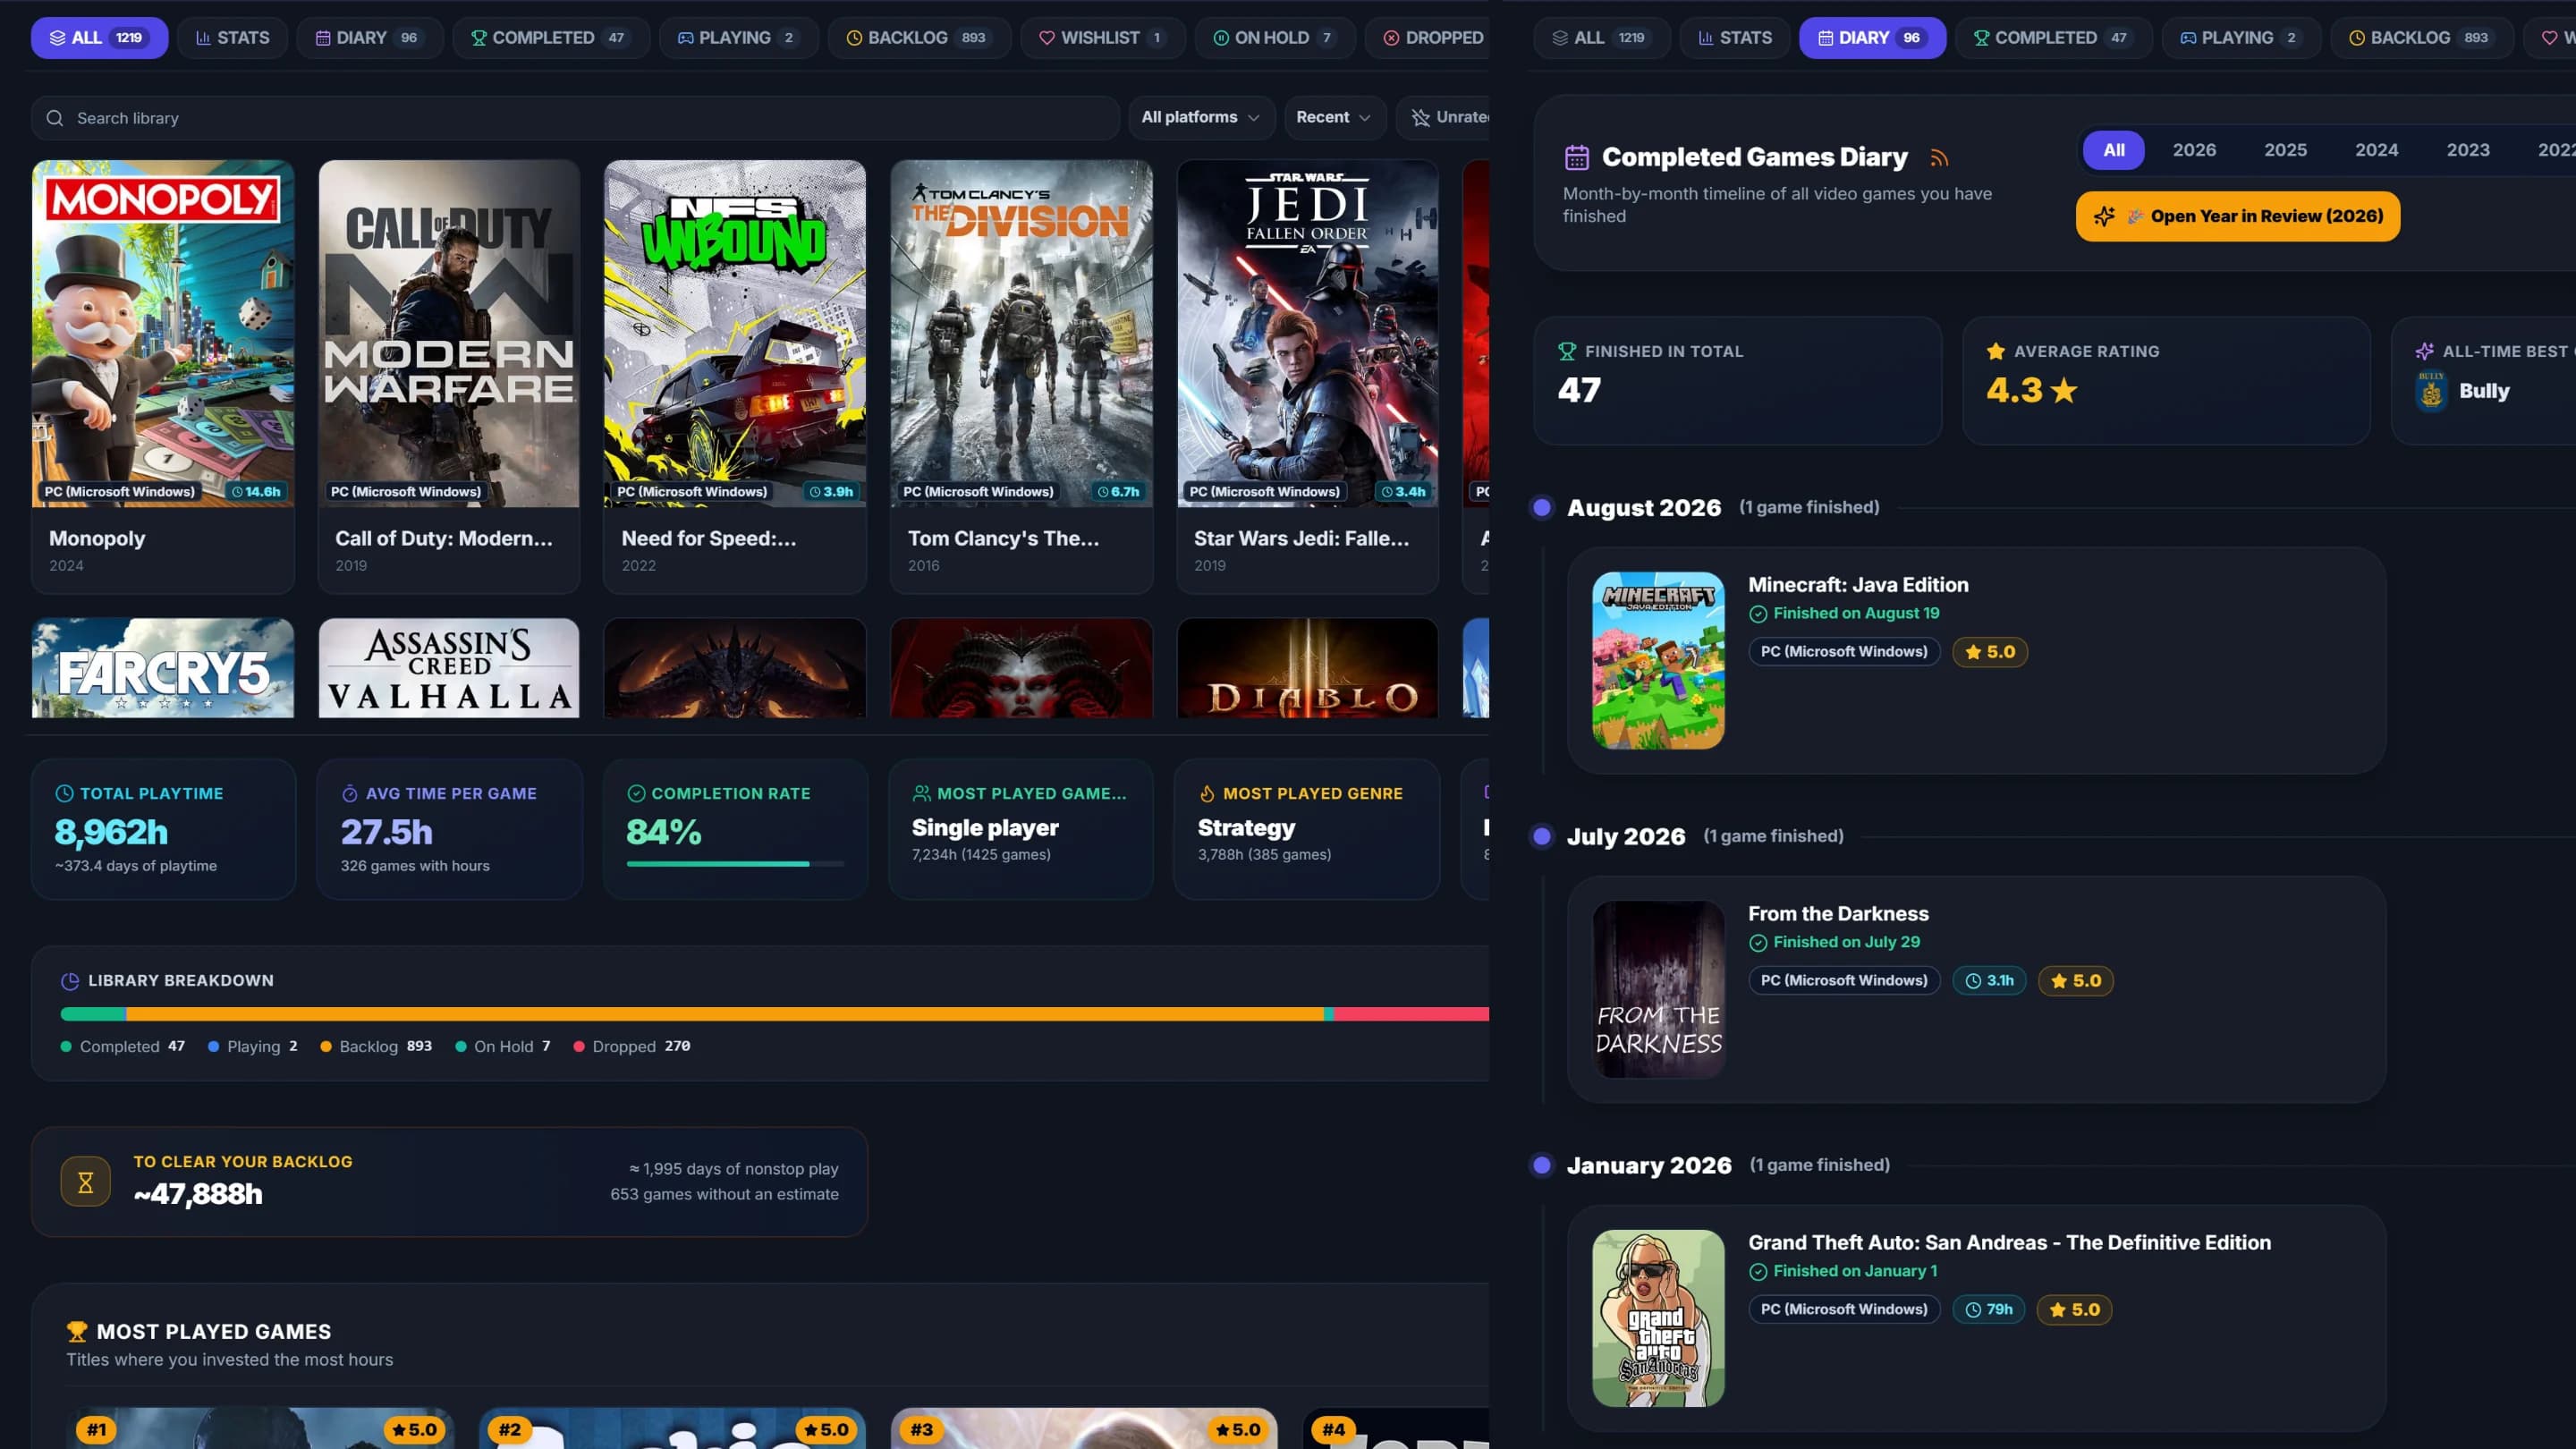Image resolution: width=2576 pixels, height=1449 pixels.
Task: Click the Library Breakdown pie chart icon
Action: pyautogui.click(x=70, y=981)
